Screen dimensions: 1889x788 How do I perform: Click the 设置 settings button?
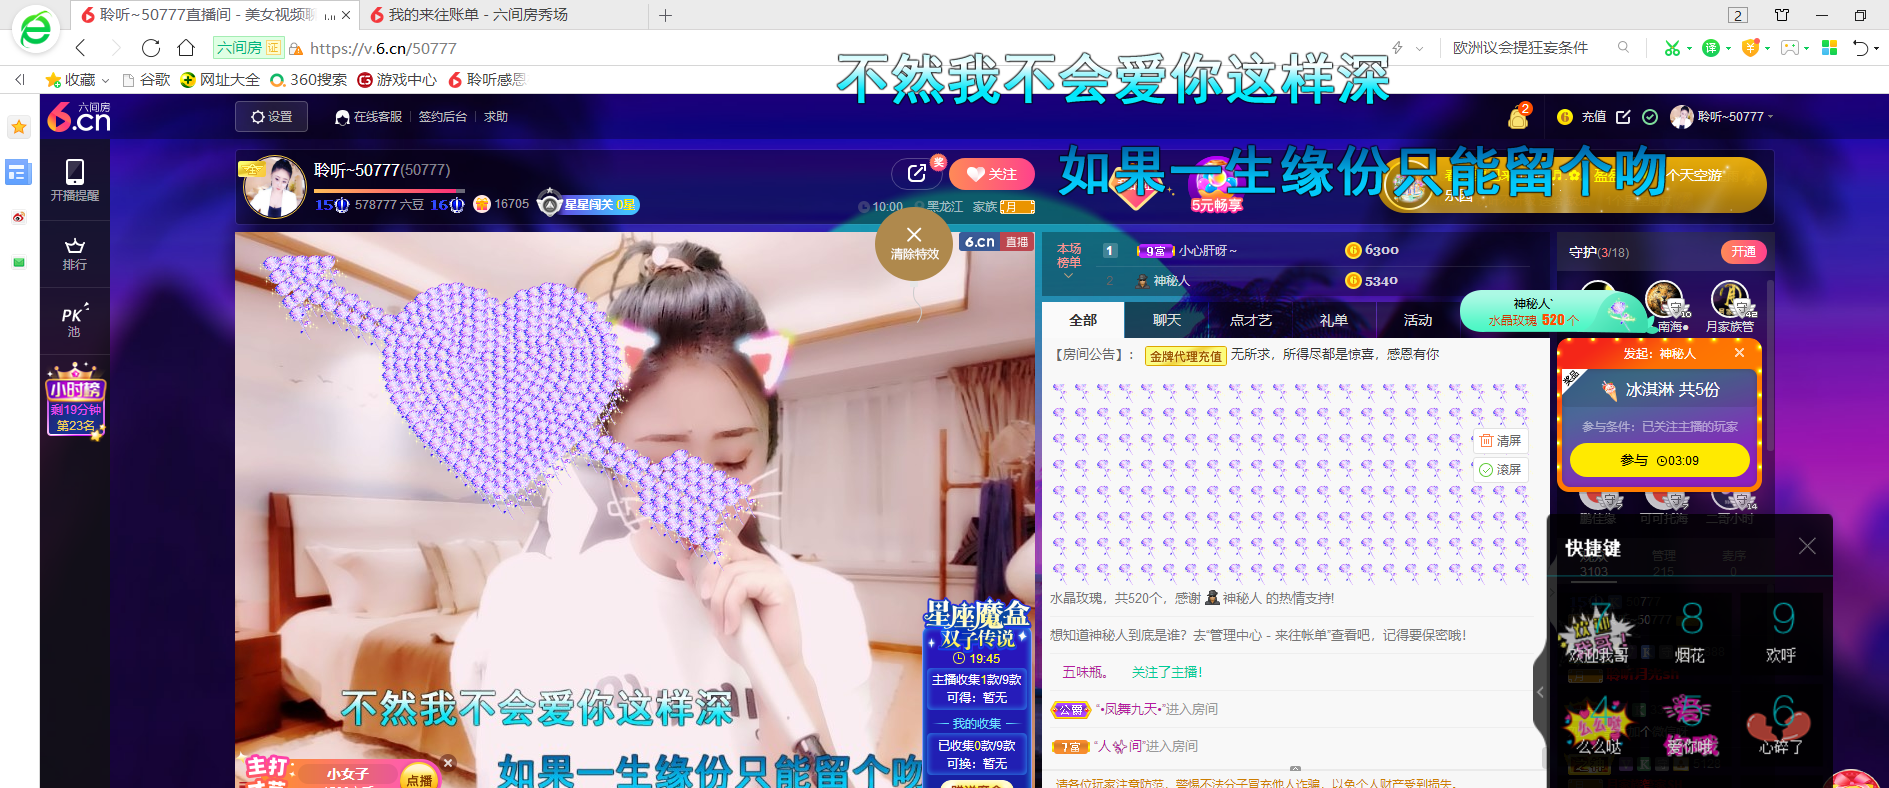(x=272, y=117)
